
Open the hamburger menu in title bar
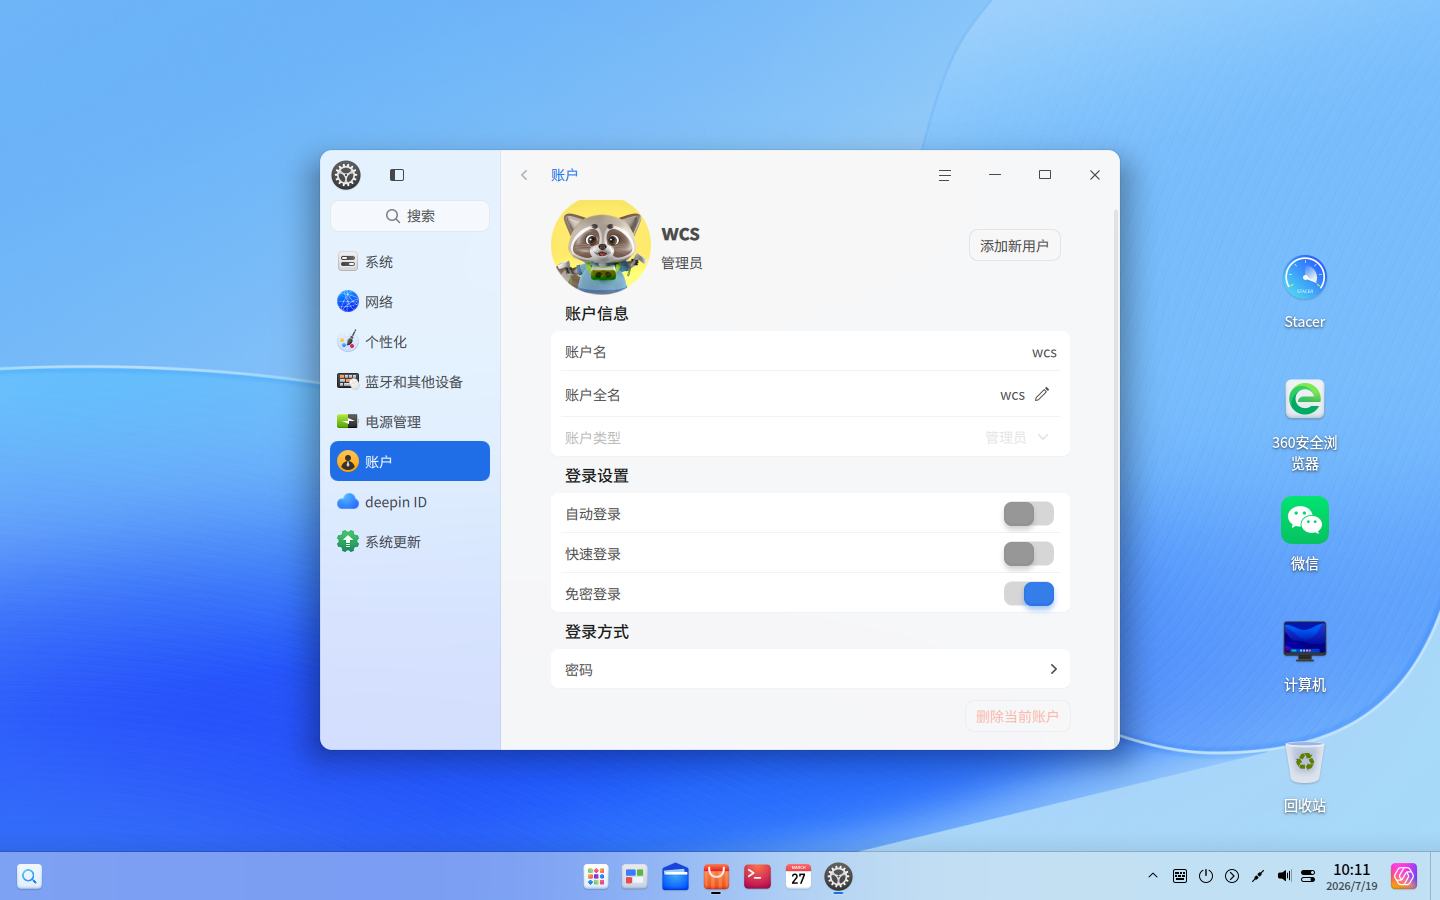(945, 175)
